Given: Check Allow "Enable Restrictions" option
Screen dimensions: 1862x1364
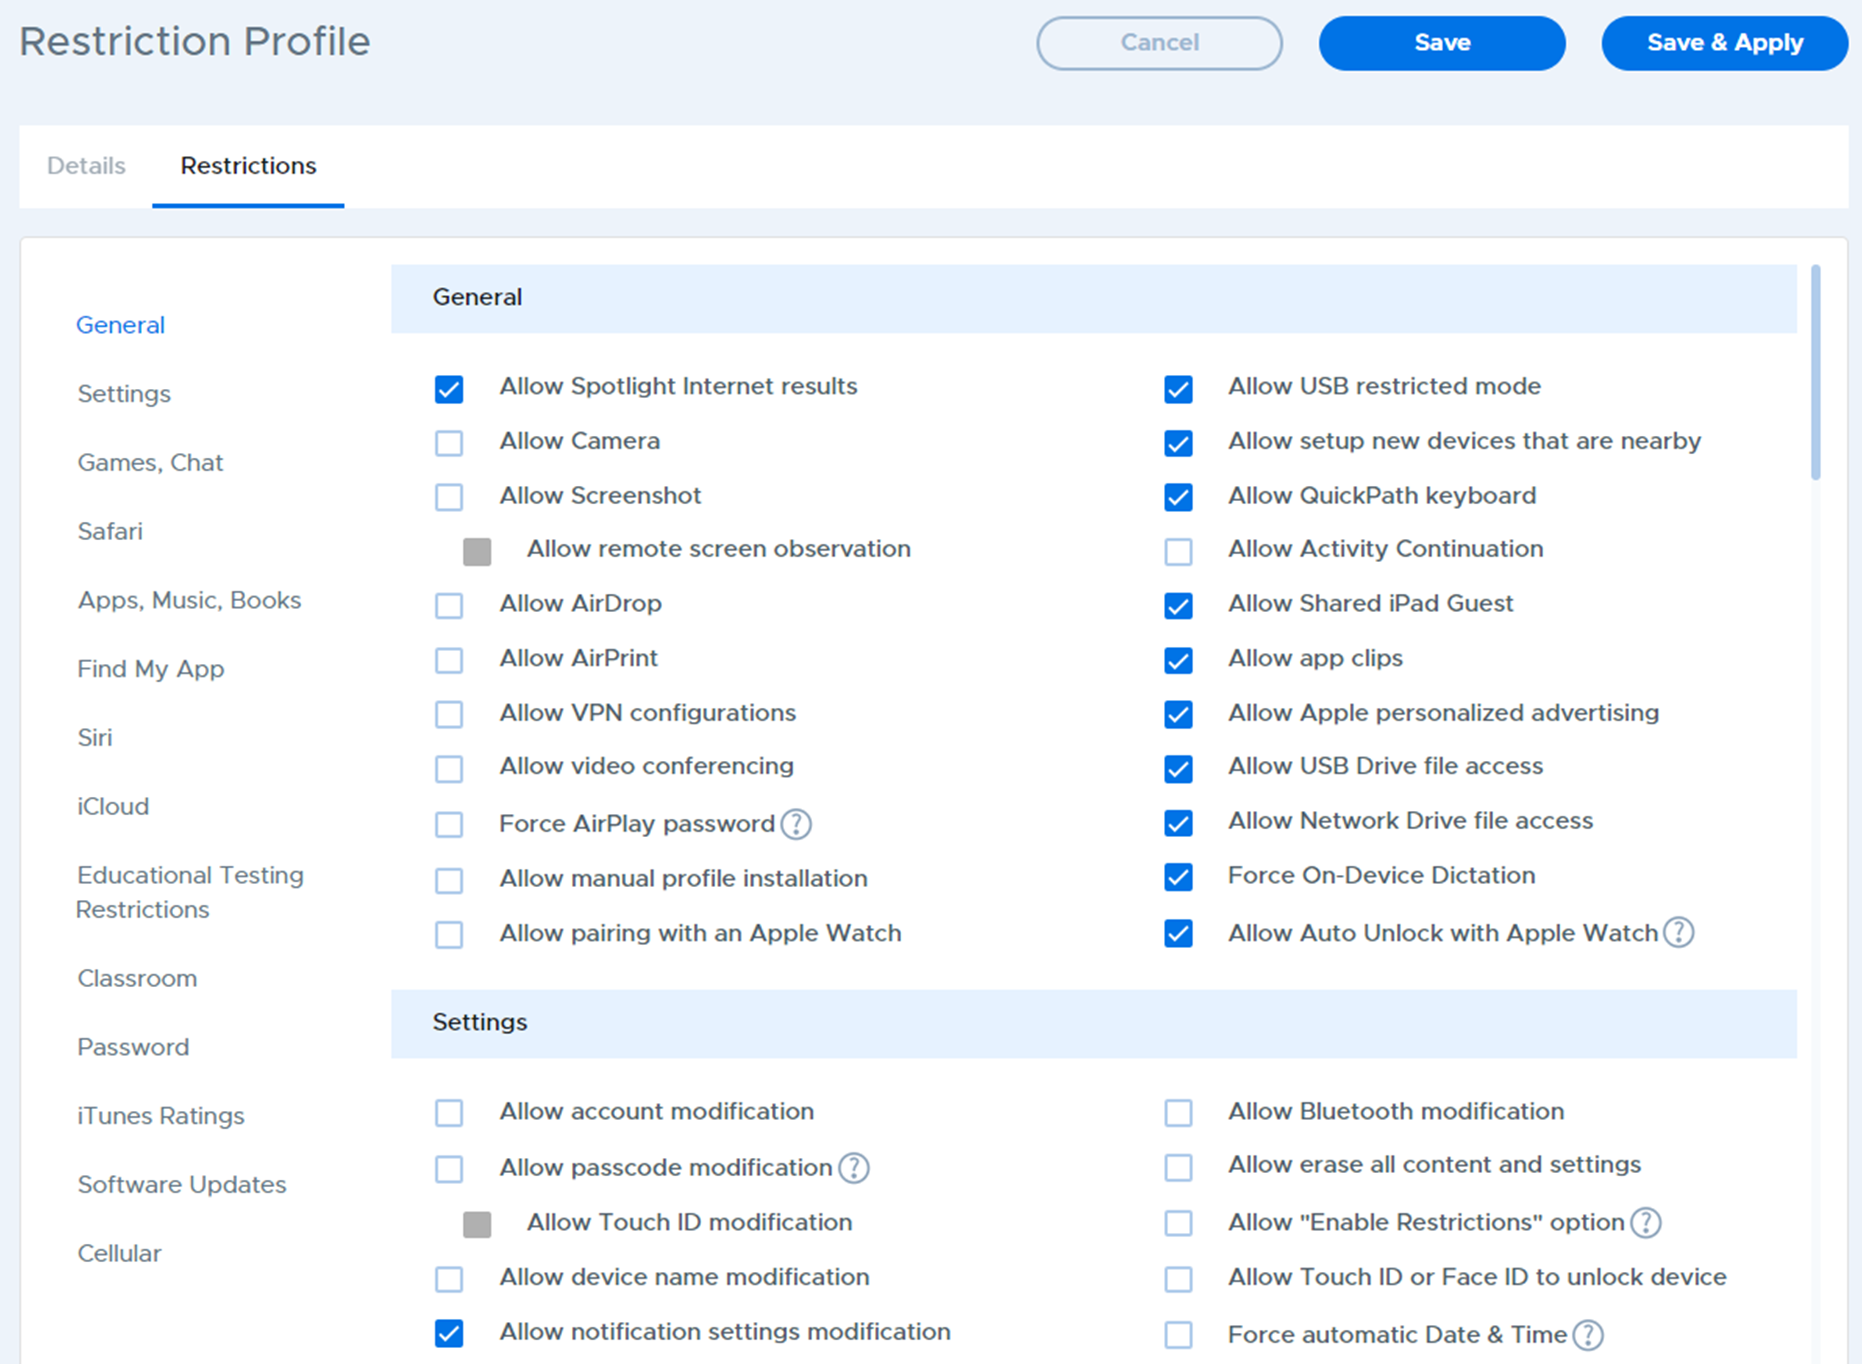Looking at the screenshot, I should click(x=1178, y=1223).
